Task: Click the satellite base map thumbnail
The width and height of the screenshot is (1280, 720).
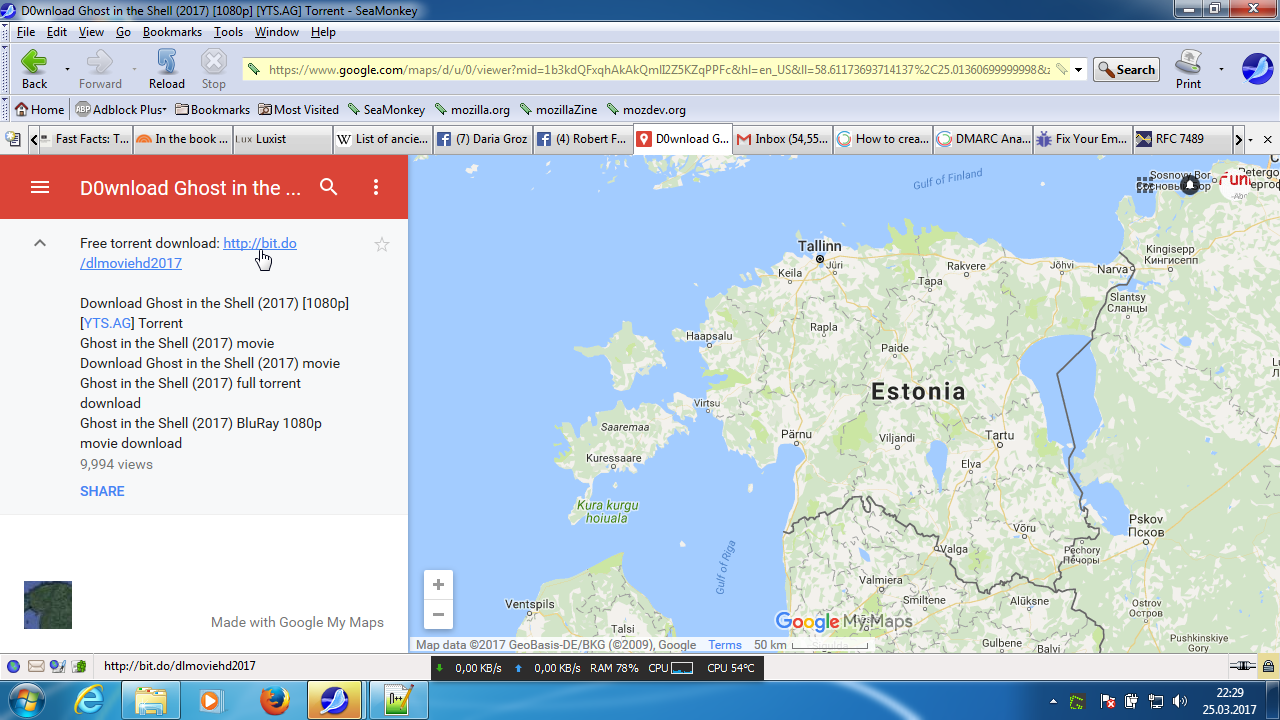Action: pyautogui.click(x=48, y=605)
